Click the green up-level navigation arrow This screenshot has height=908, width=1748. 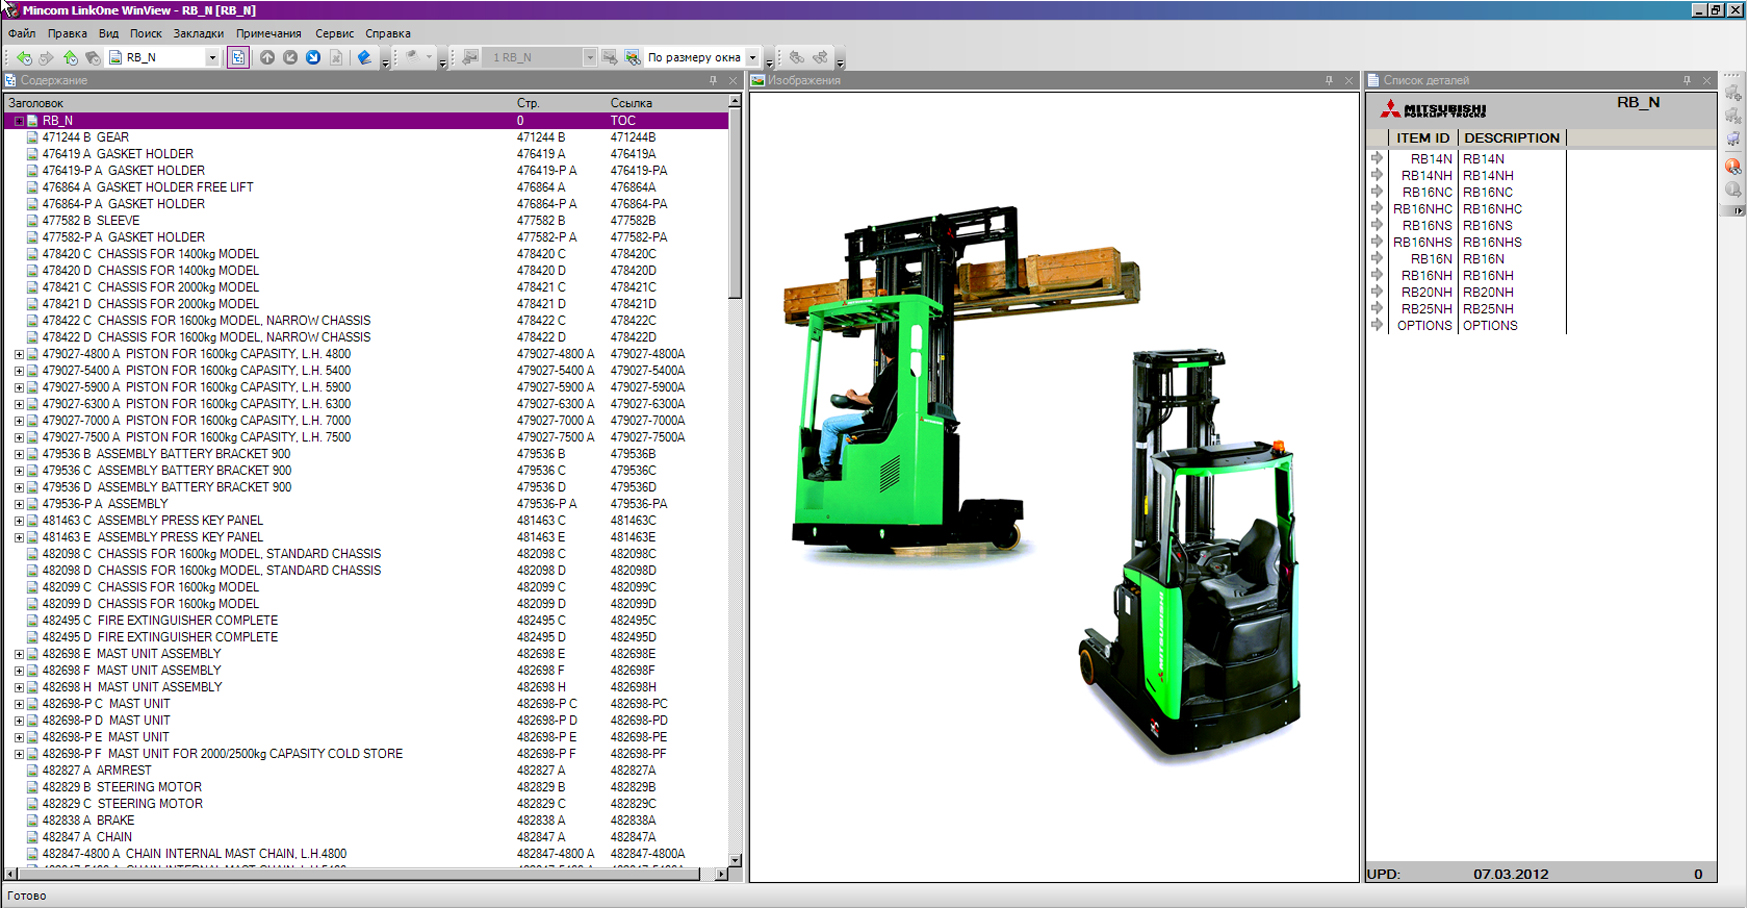tap(70, 58)
